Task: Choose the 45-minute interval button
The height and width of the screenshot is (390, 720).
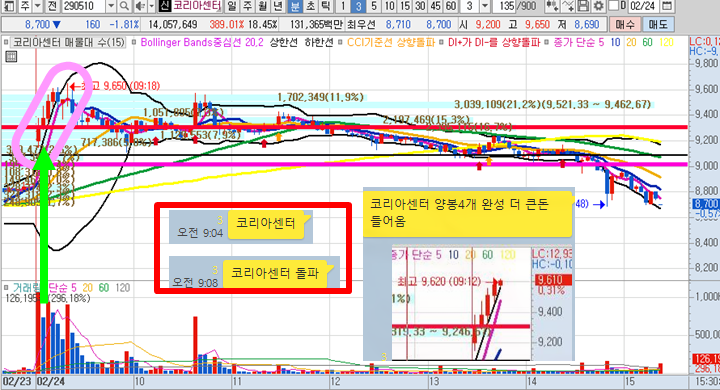Action: [x=436, y=6]
